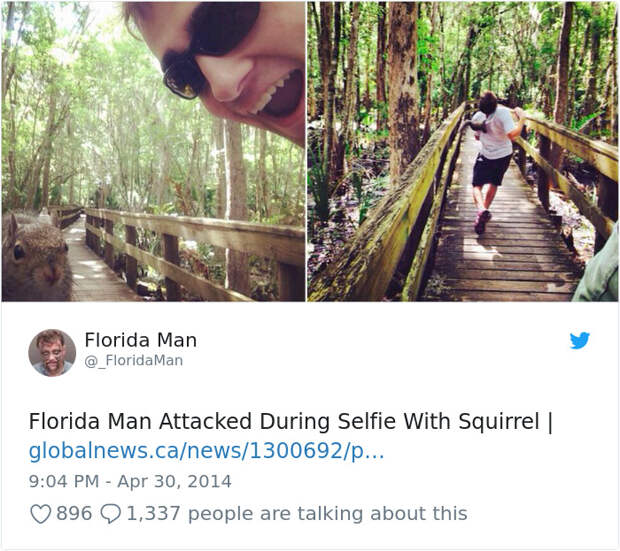Click the reply speech bubble icon
Image resolution: width=620 pixels, height=551 pixels.
pos(111,514)
